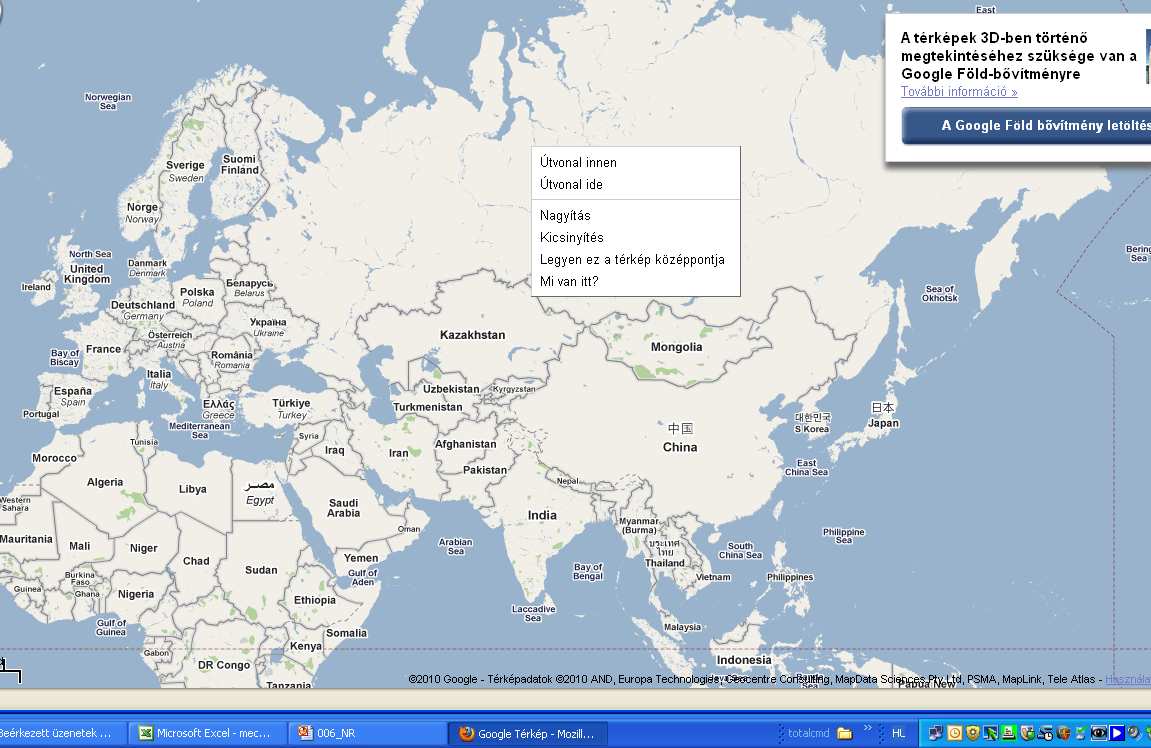Click 'A Google Föld bővítmény letöltése' button
The image size is (1151, 748).
(x=1026, y=126)
